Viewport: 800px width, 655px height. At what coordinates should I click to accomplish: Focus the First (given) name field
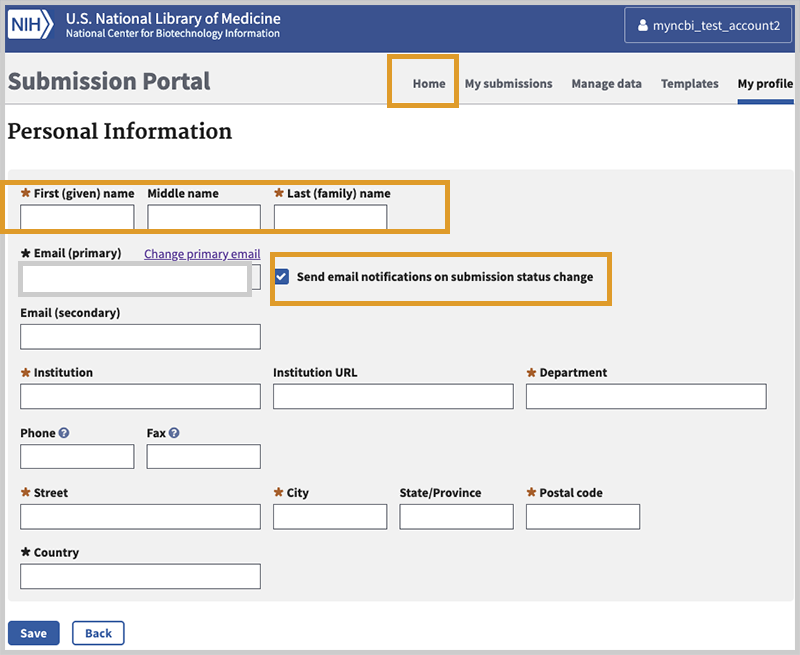click(77, 217)
